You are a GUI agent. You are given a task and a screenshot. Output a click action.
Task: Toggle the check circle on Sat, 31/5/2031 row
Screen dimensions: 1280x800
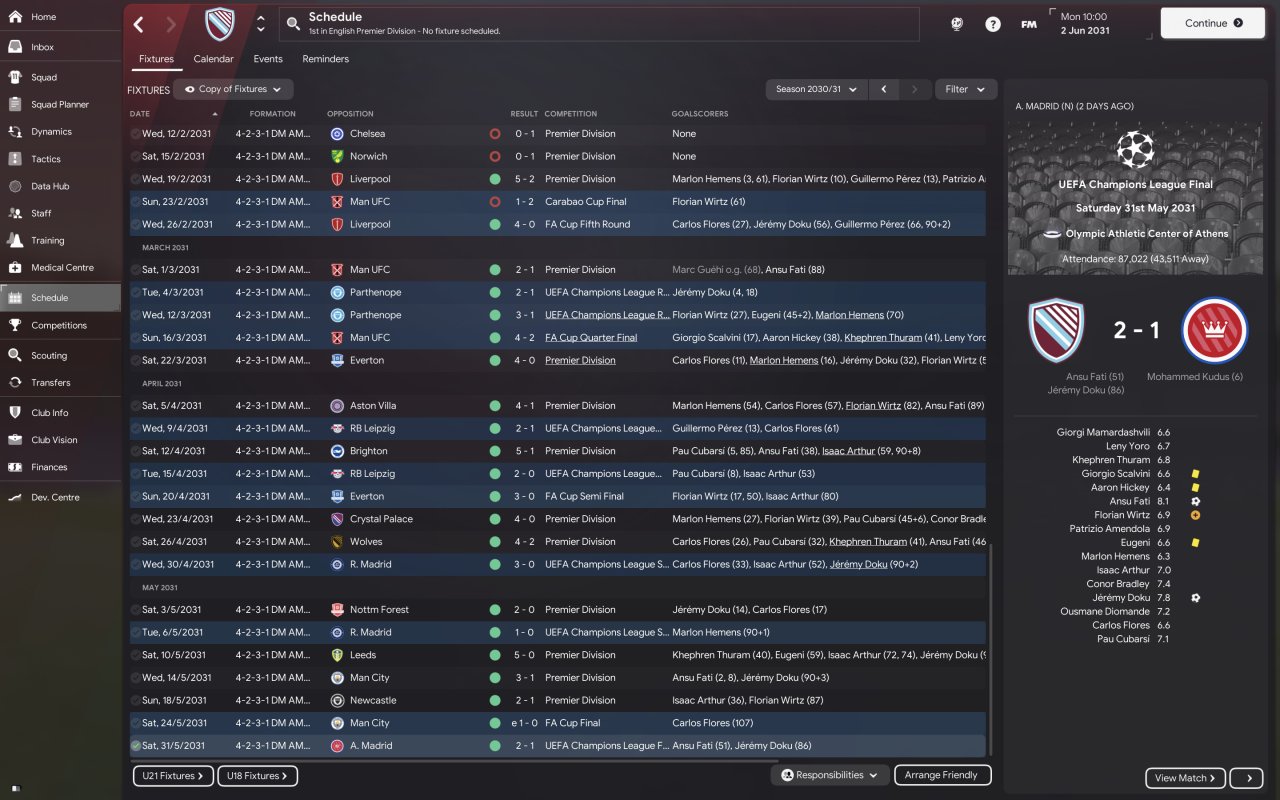[x=136, y=745]
